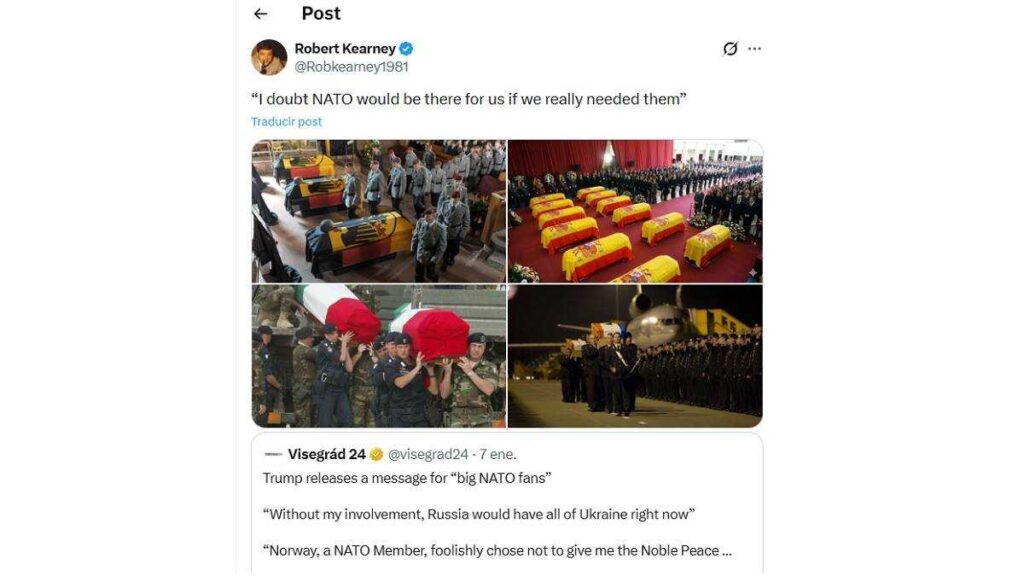Open the bottom-right night airfield photo
The width and height of the screenshot is (1024, 576).
pos(636,357)
